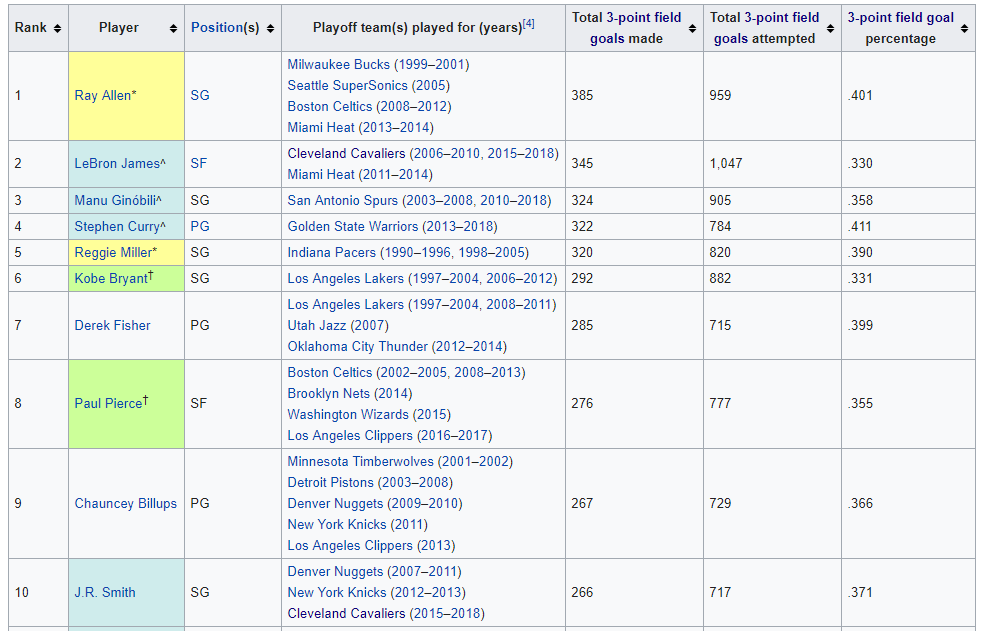Open Chauncey Billups player page
The height and width of the screenshot is (631, 982).
126,503
